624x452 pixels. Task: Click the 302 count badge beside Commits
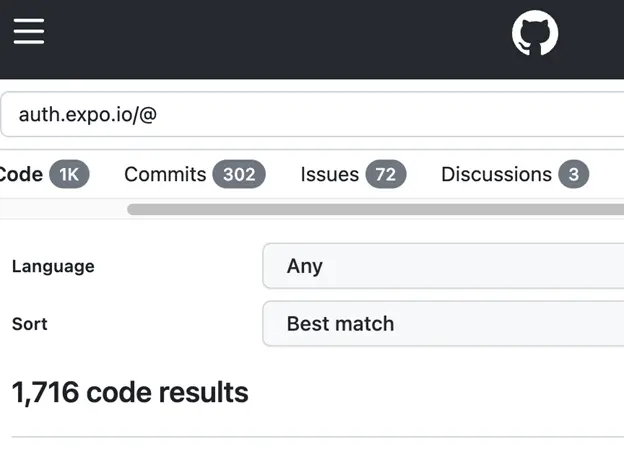coord(239,175)
